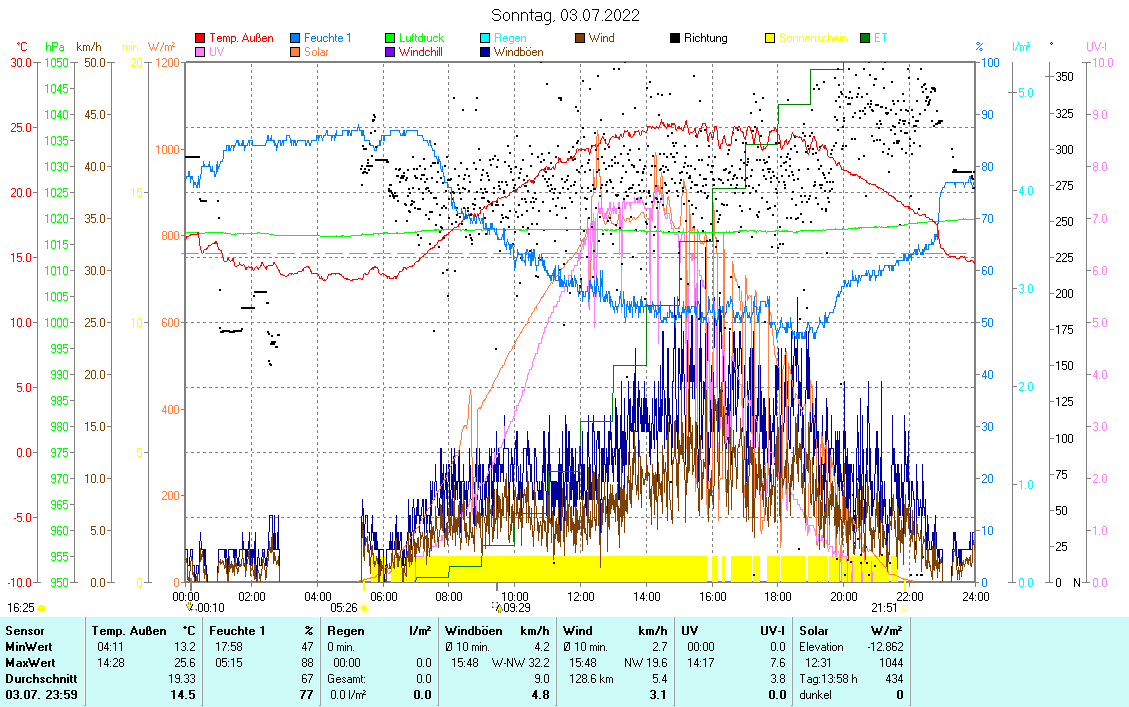Image resolution: width=1129 pixels, height=707 pixels.
Task: Click the sunrise marker at 05:26
Action: [x=364, y=607]
